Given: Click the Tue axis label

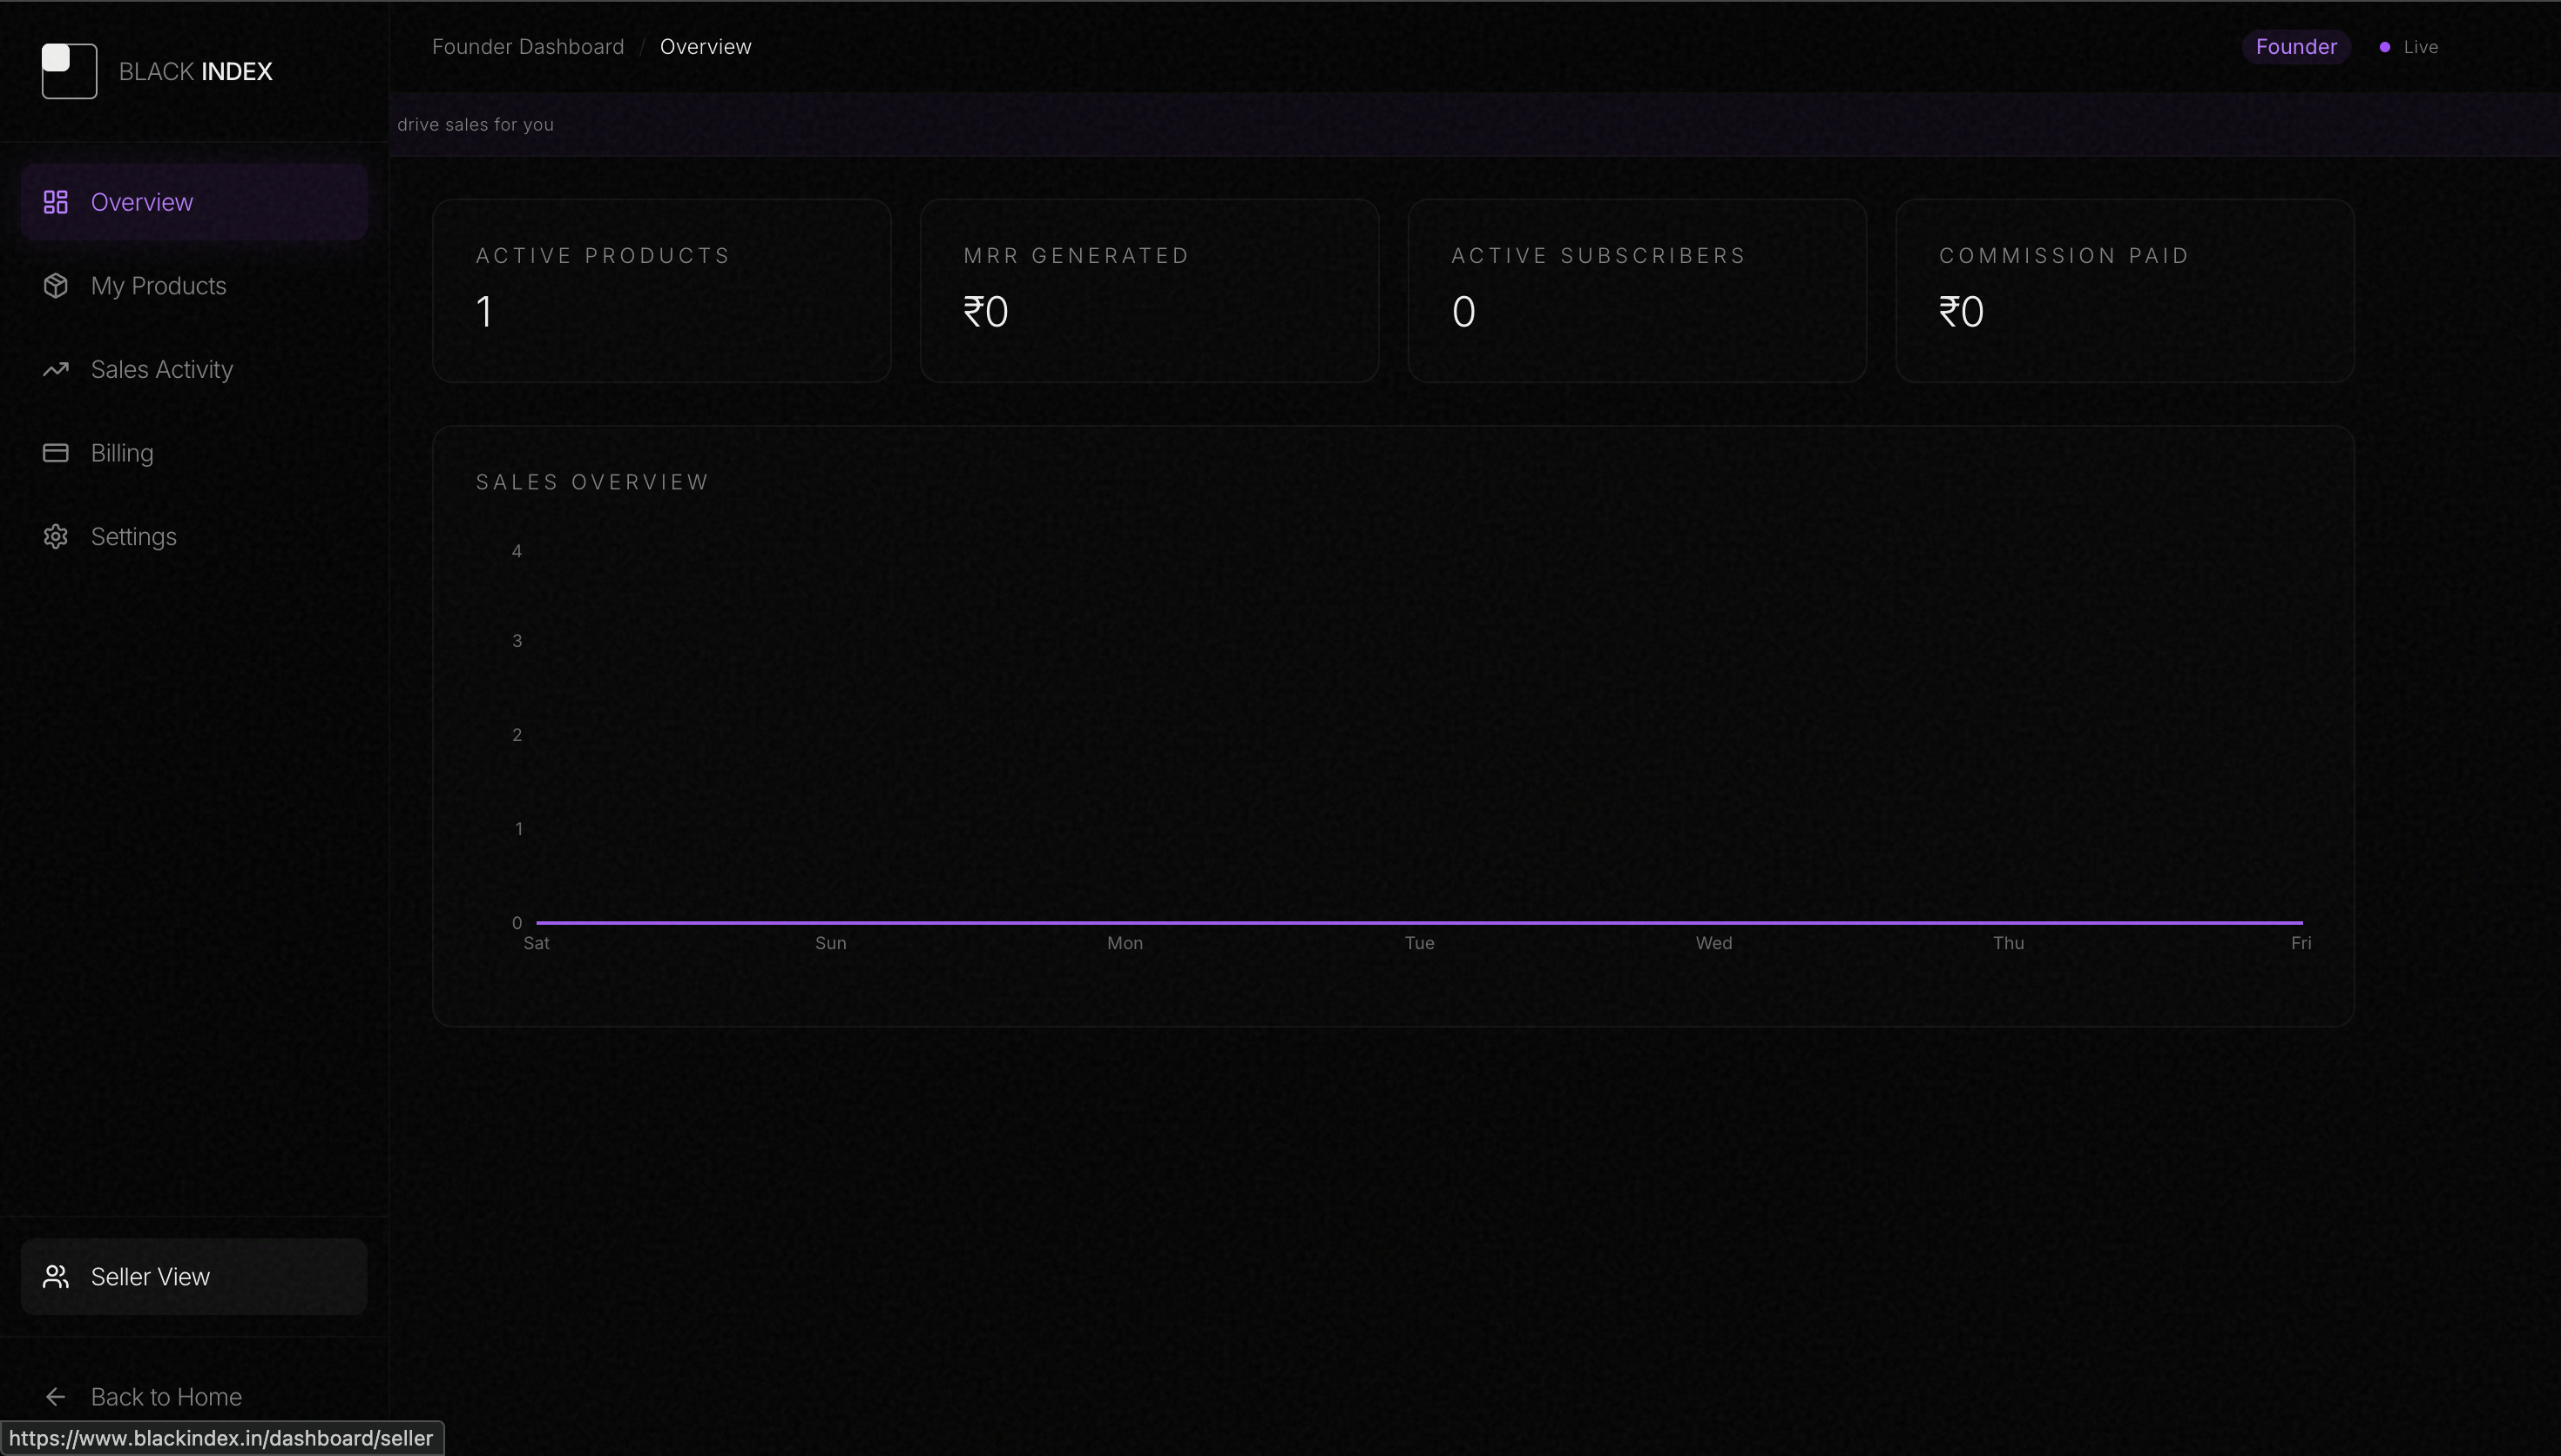Looking at the screenshot, I should point(1420,943).
